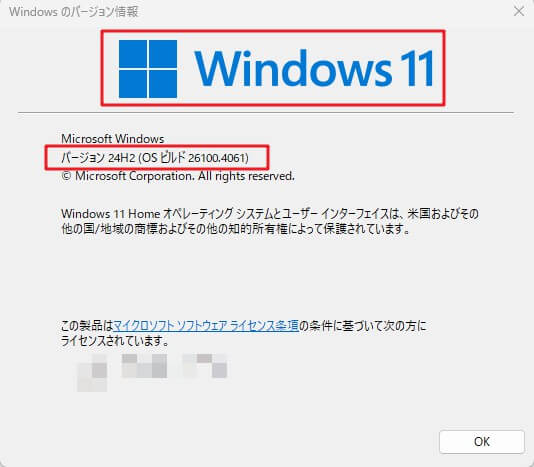The width and height of the screenshot is (534, 467).
Task: Click the blue Windows 11 logo icon
Action: (148, 69)
